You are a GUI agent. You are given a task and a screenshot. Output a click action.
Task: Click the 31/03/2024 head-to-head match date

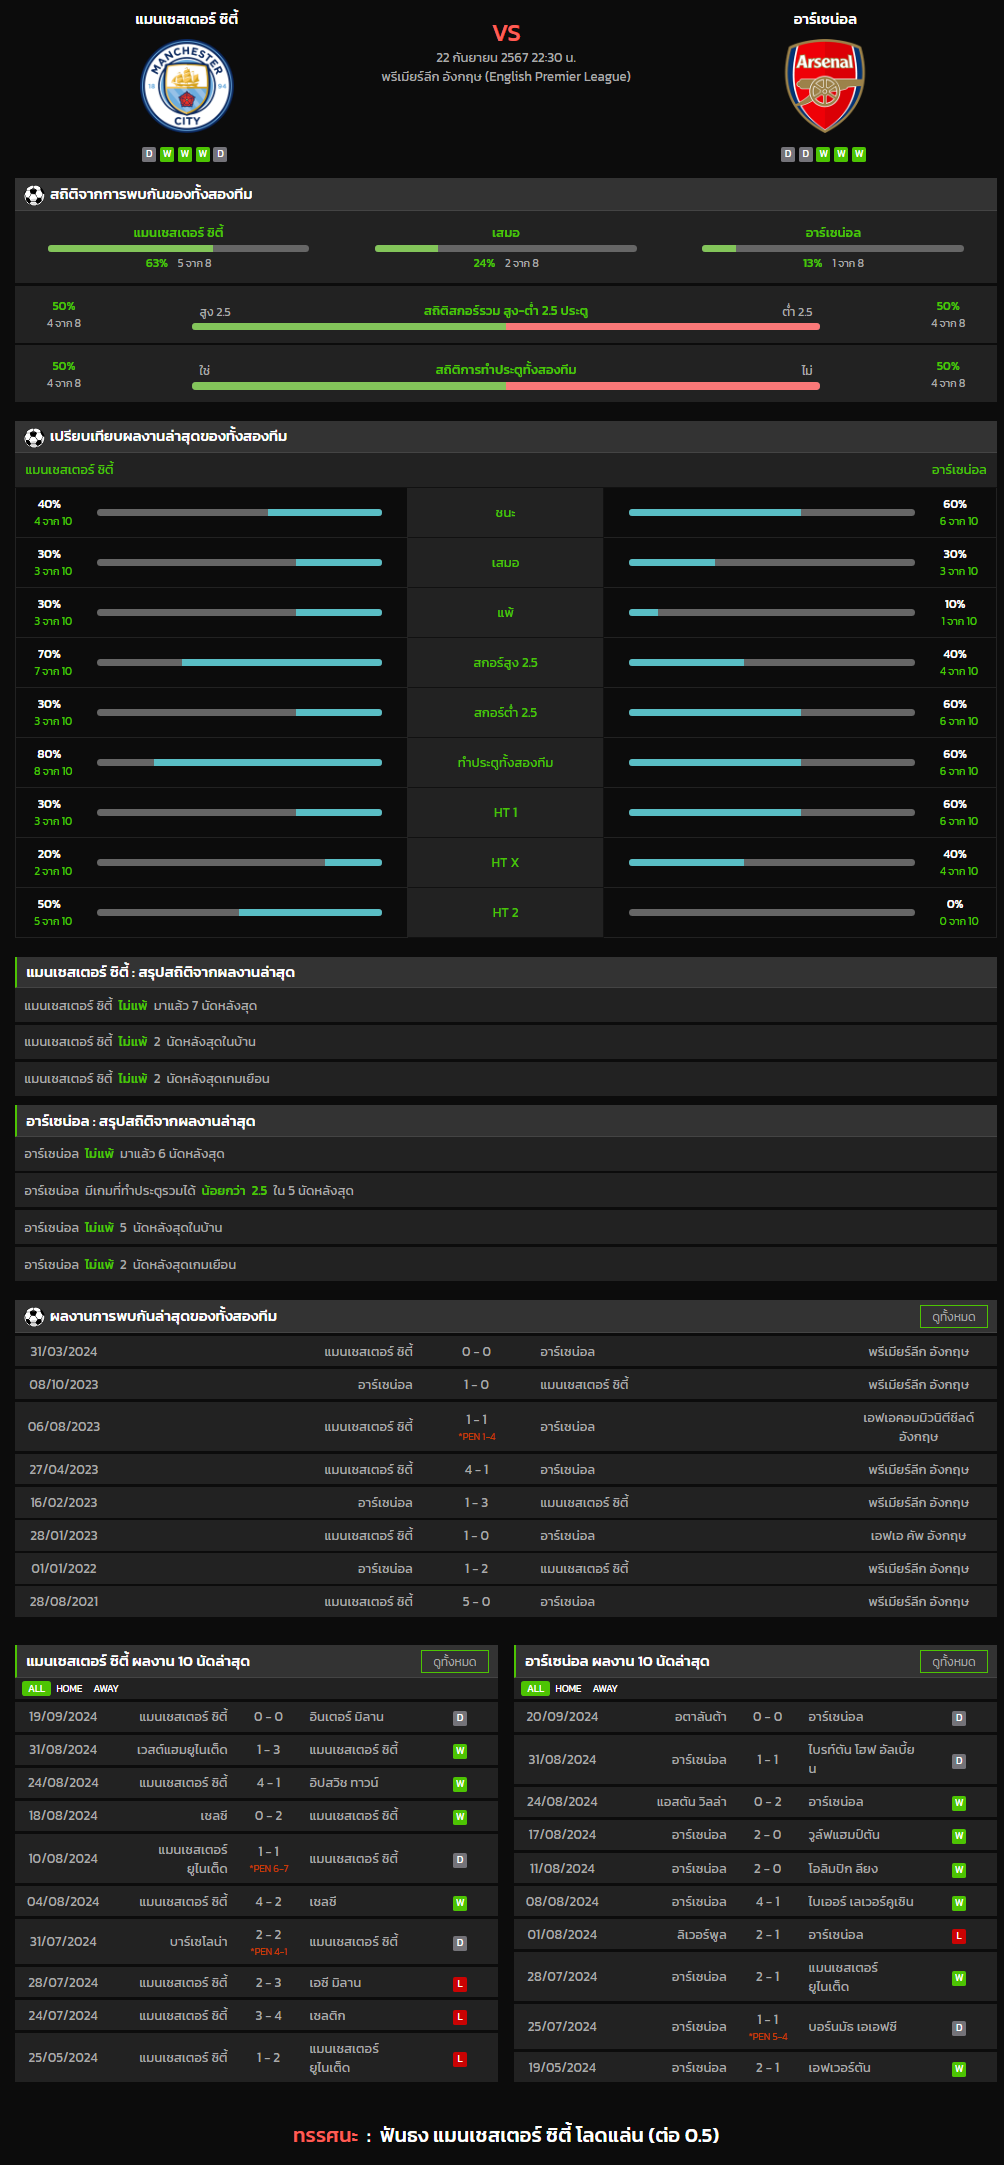click(x=64, y=1352)
